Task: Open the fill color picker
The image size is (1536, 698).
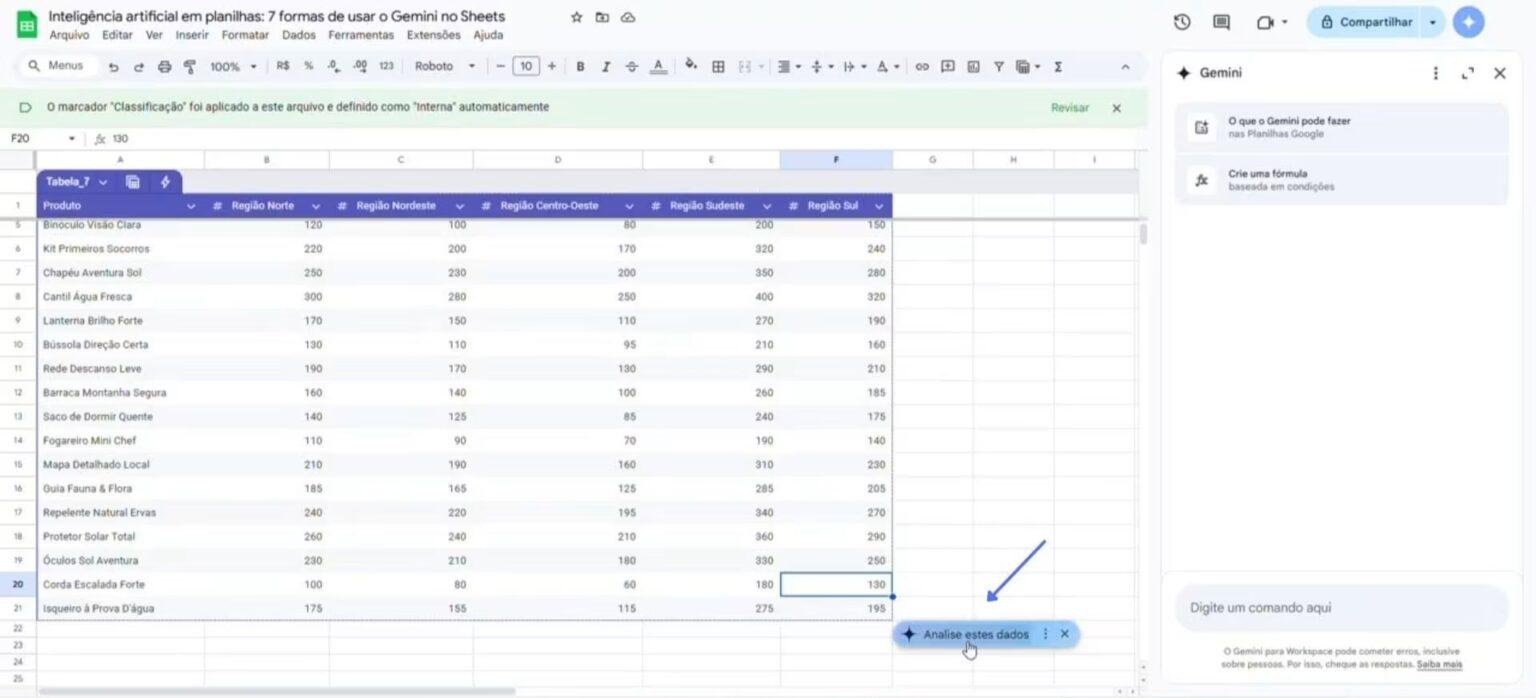Action: coord(690,67)
